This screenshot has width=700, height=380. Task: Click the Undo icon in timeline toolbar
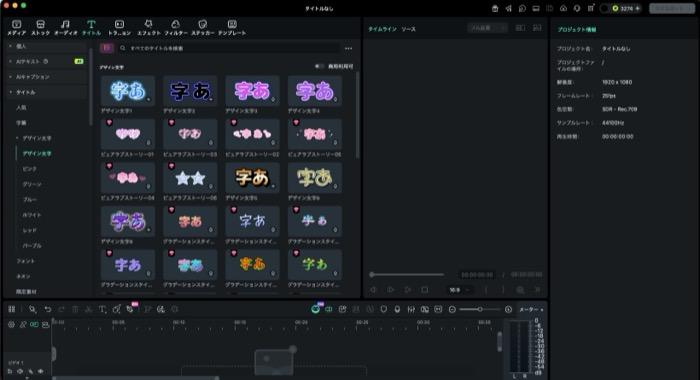click(48, 309)
